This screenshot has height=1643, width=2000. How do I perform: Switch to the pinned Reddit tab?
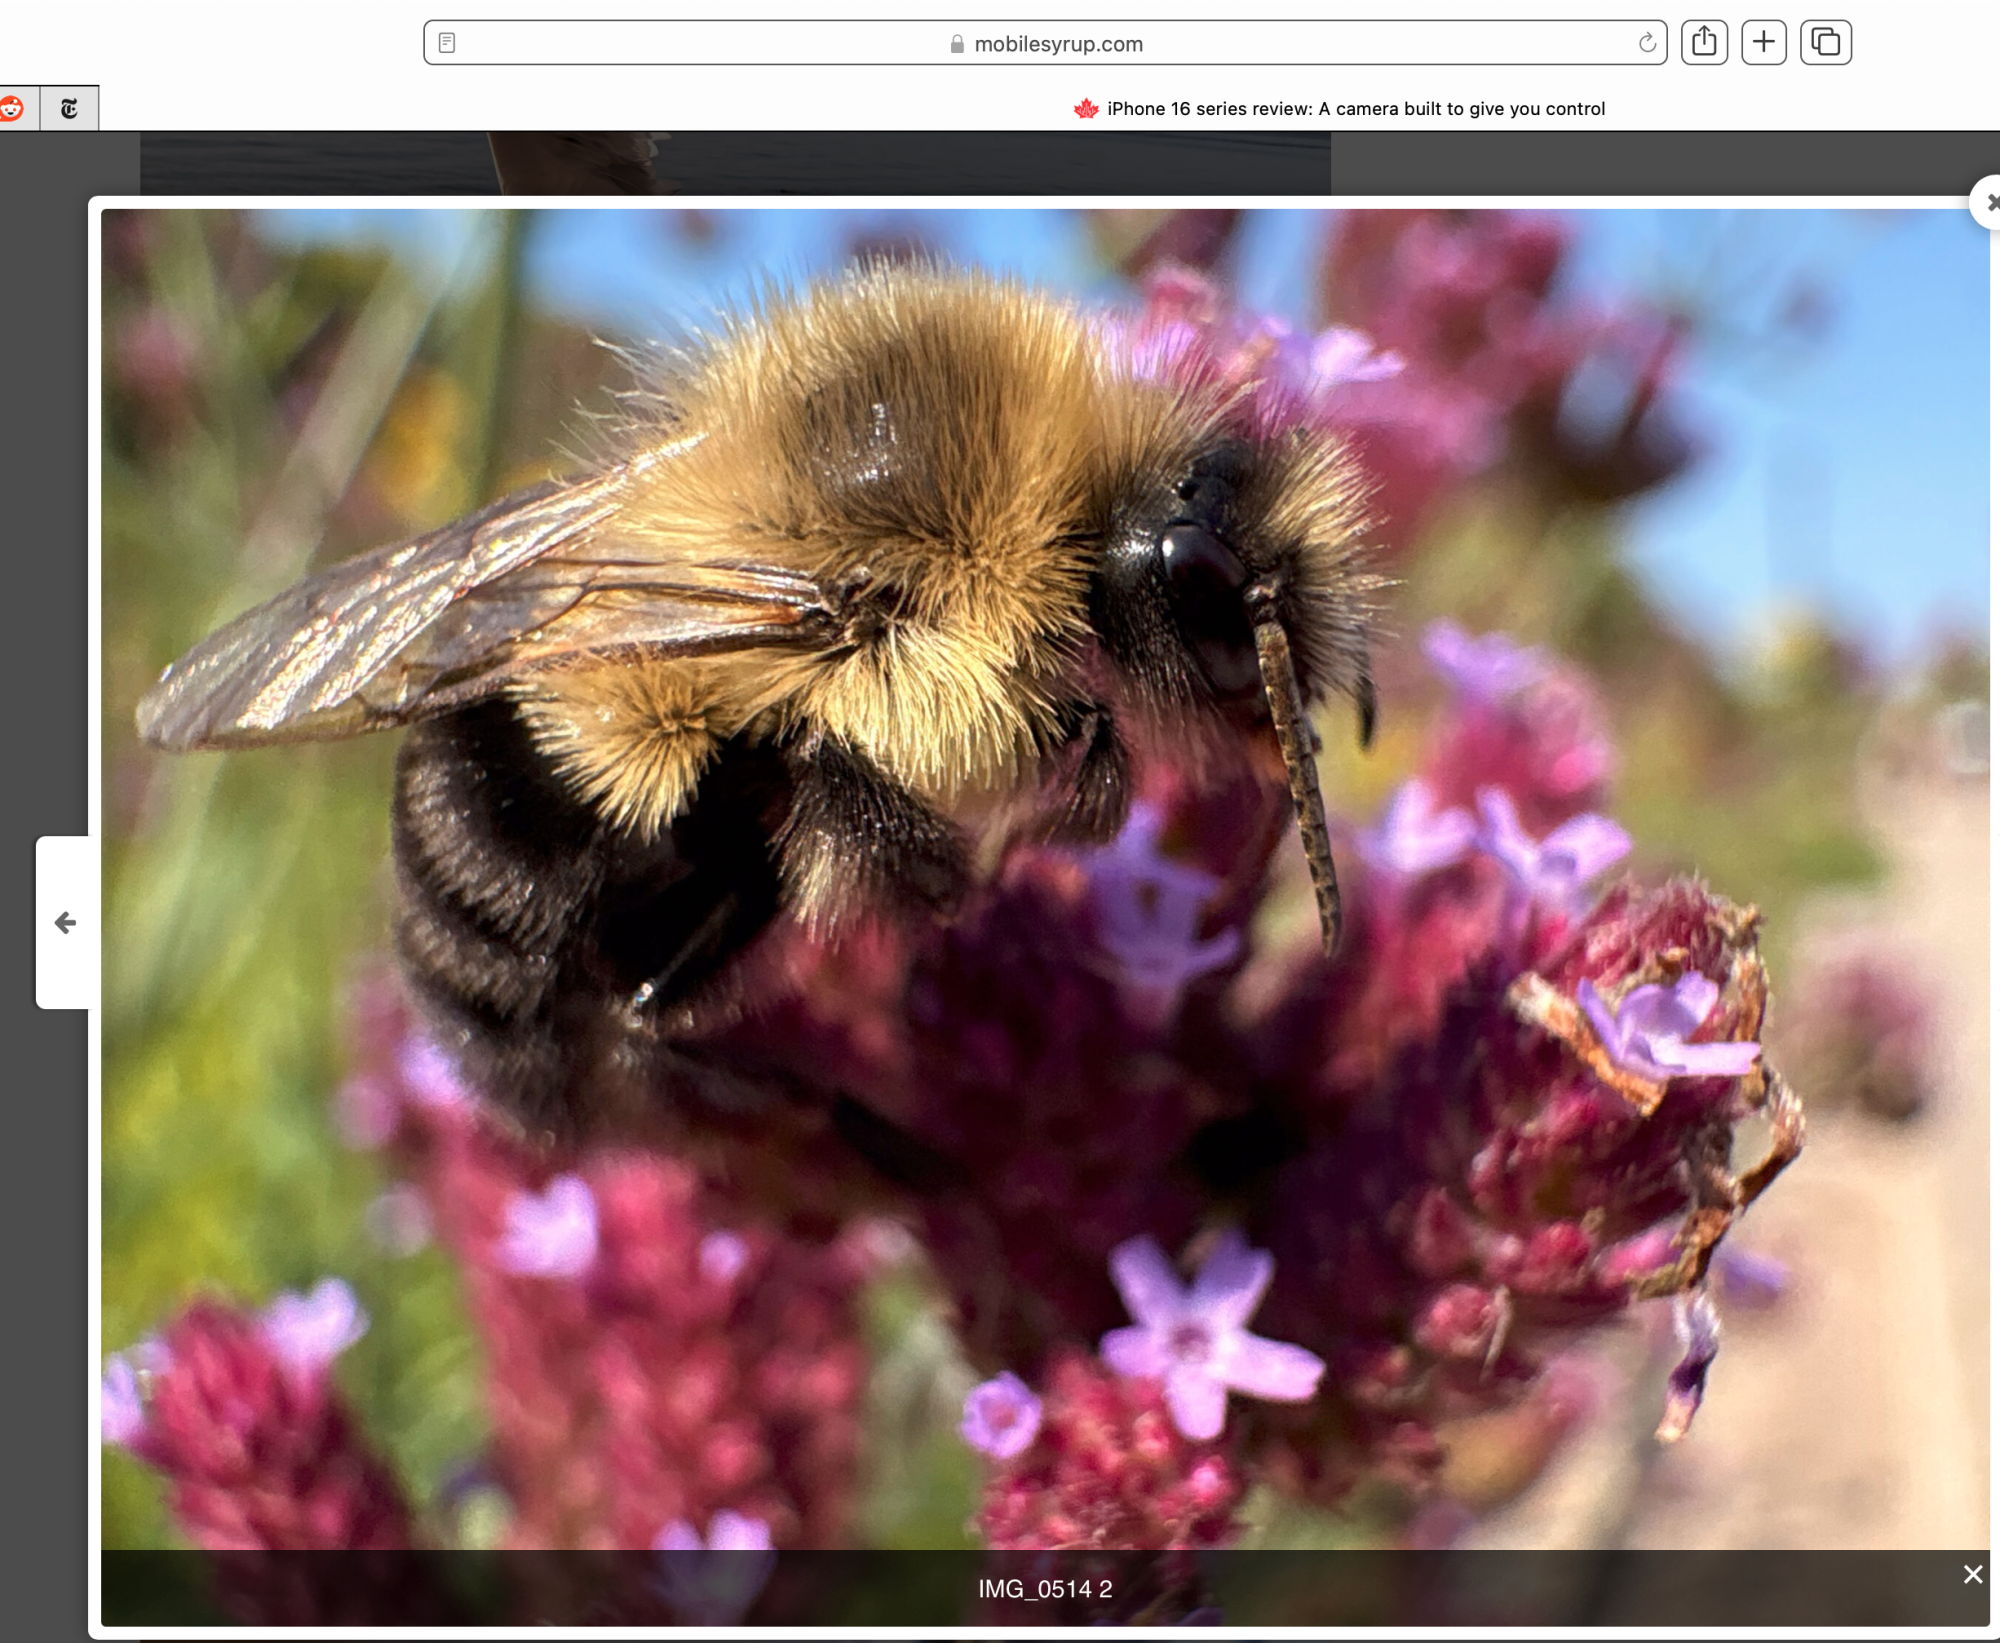[x=13, y=108]
